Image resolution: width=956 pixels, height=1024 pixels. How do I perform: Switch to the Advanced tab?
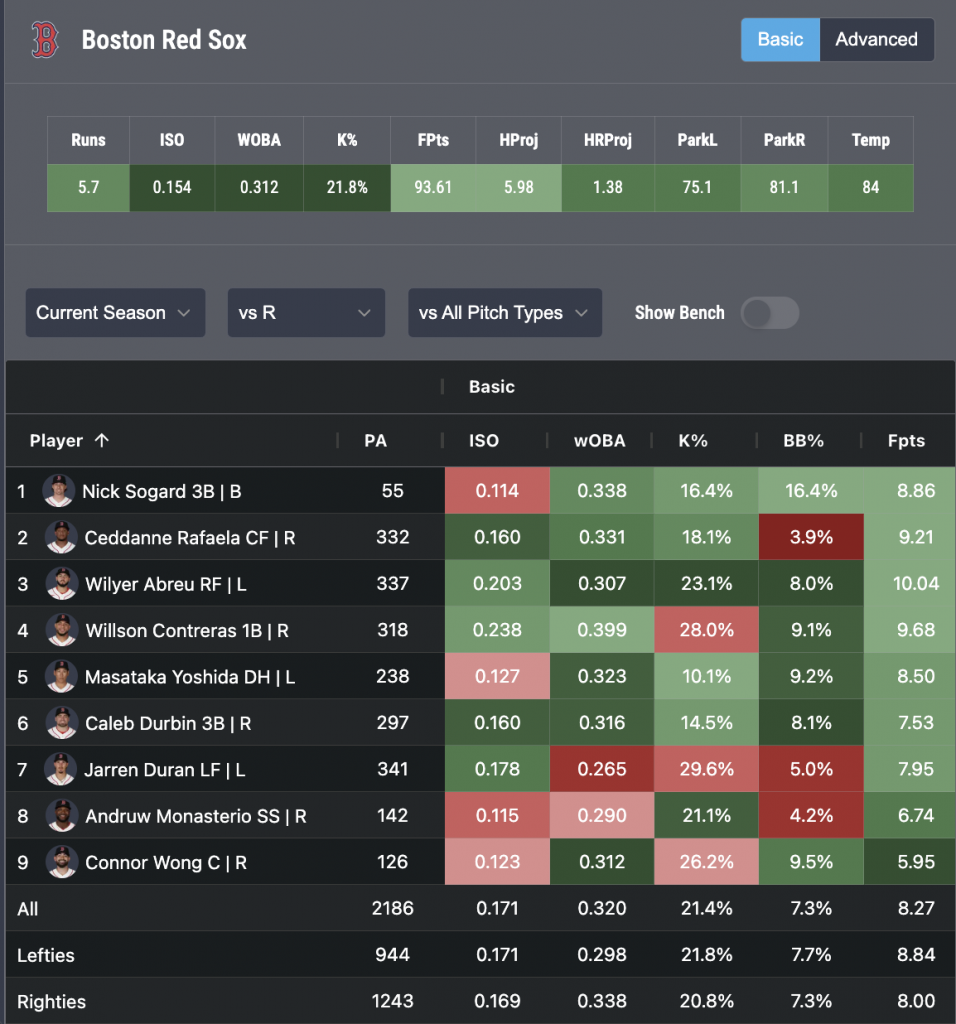pyautogui.click(x=876, y=39)
